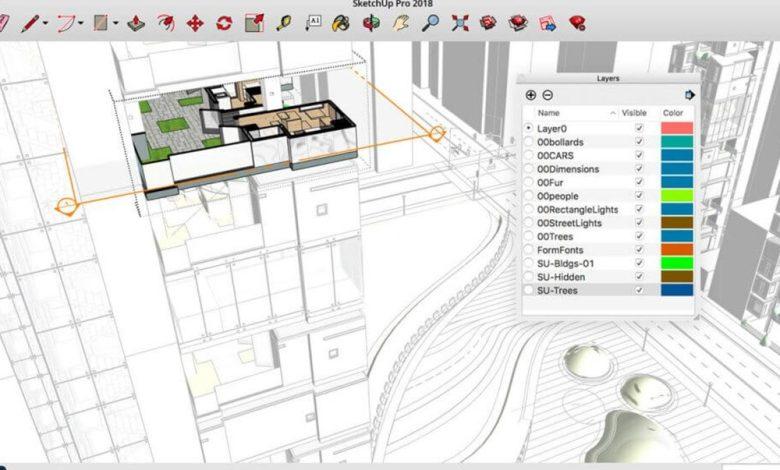Viewport: 780px width, 470px height.
Task: Click the Color column header
Action: coord(673,113)
